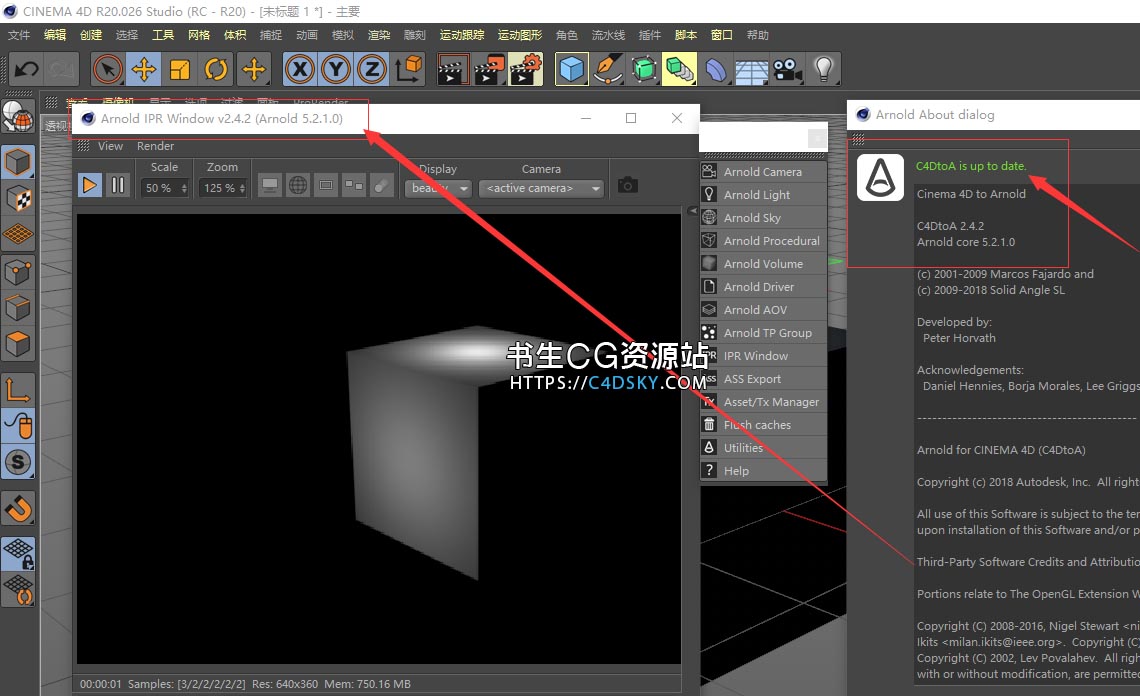Viewport: 1140px width, 696px height.
Task: Select the Live Selection arrow tool
Action: (108, 69)
